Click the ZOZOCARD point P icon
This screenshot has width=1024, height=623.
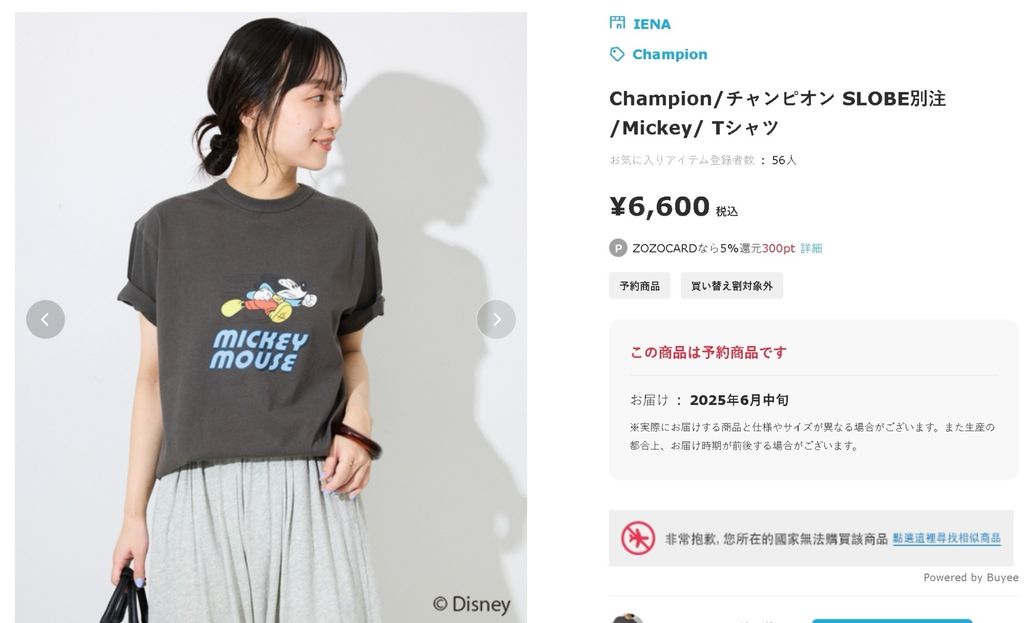pyautogui.click(x=618, y=248)
